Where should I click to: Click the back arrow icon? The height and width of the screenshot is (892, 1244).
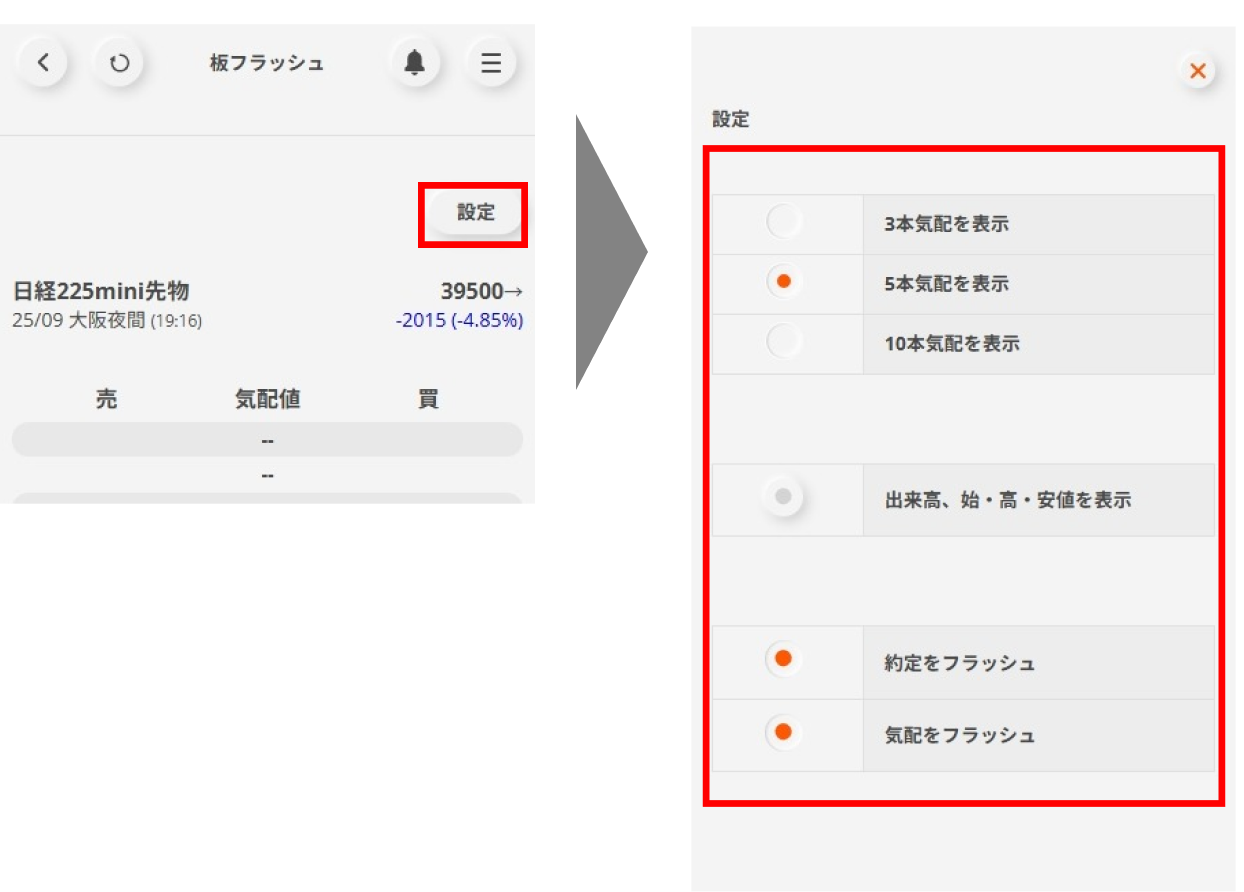click(x=42, y=63)
